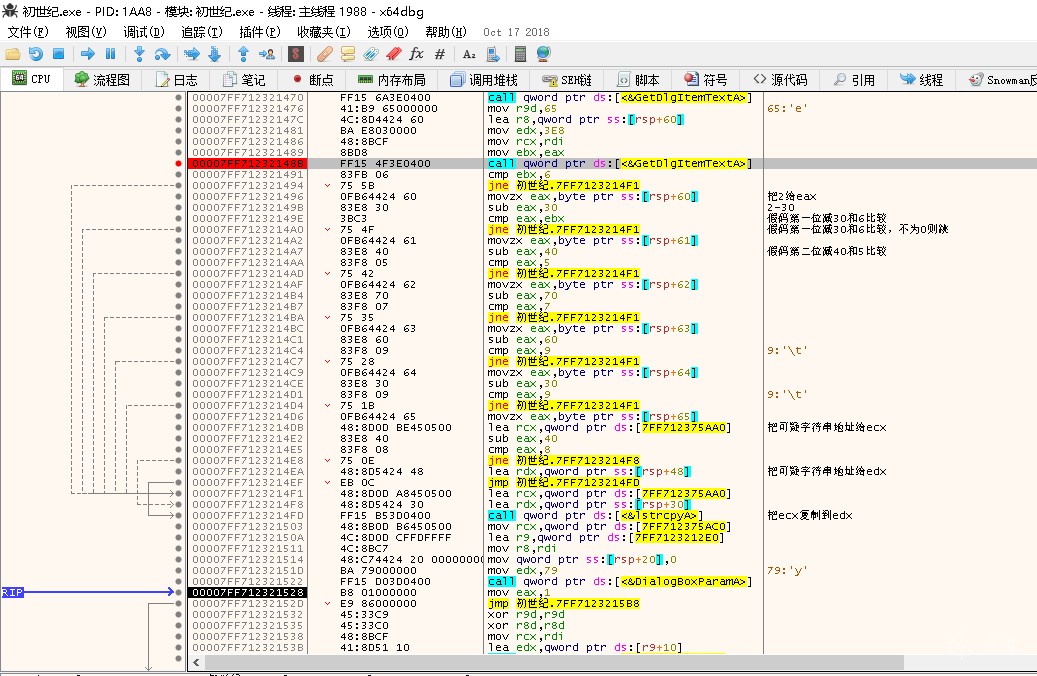Toggle breakpoint dot at address 00007FF712321528
This screenshot has height=676, width=1037.
coord(179,593)
